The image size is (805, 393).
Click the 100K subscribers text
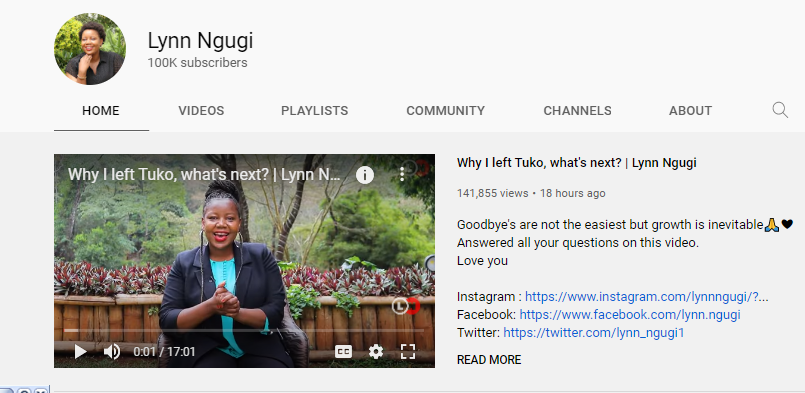[x=197, y=63]
